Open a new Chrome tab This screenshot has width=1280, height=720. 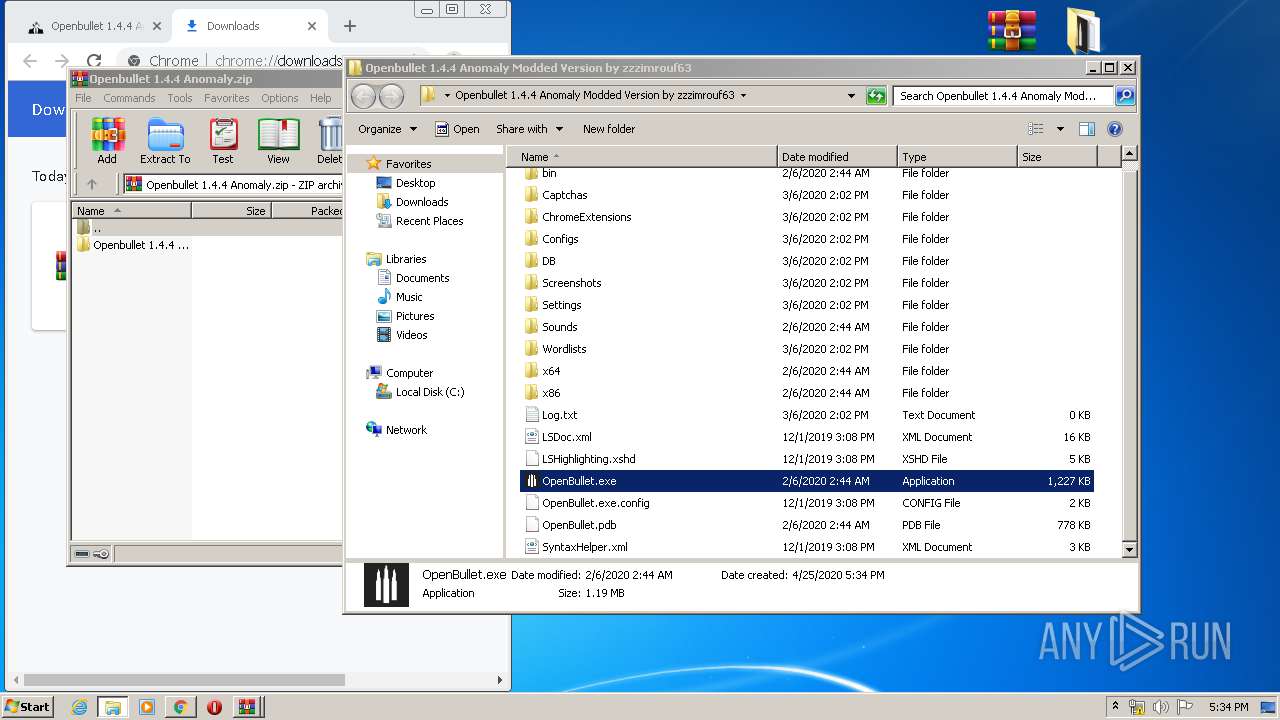pos(350,26)
